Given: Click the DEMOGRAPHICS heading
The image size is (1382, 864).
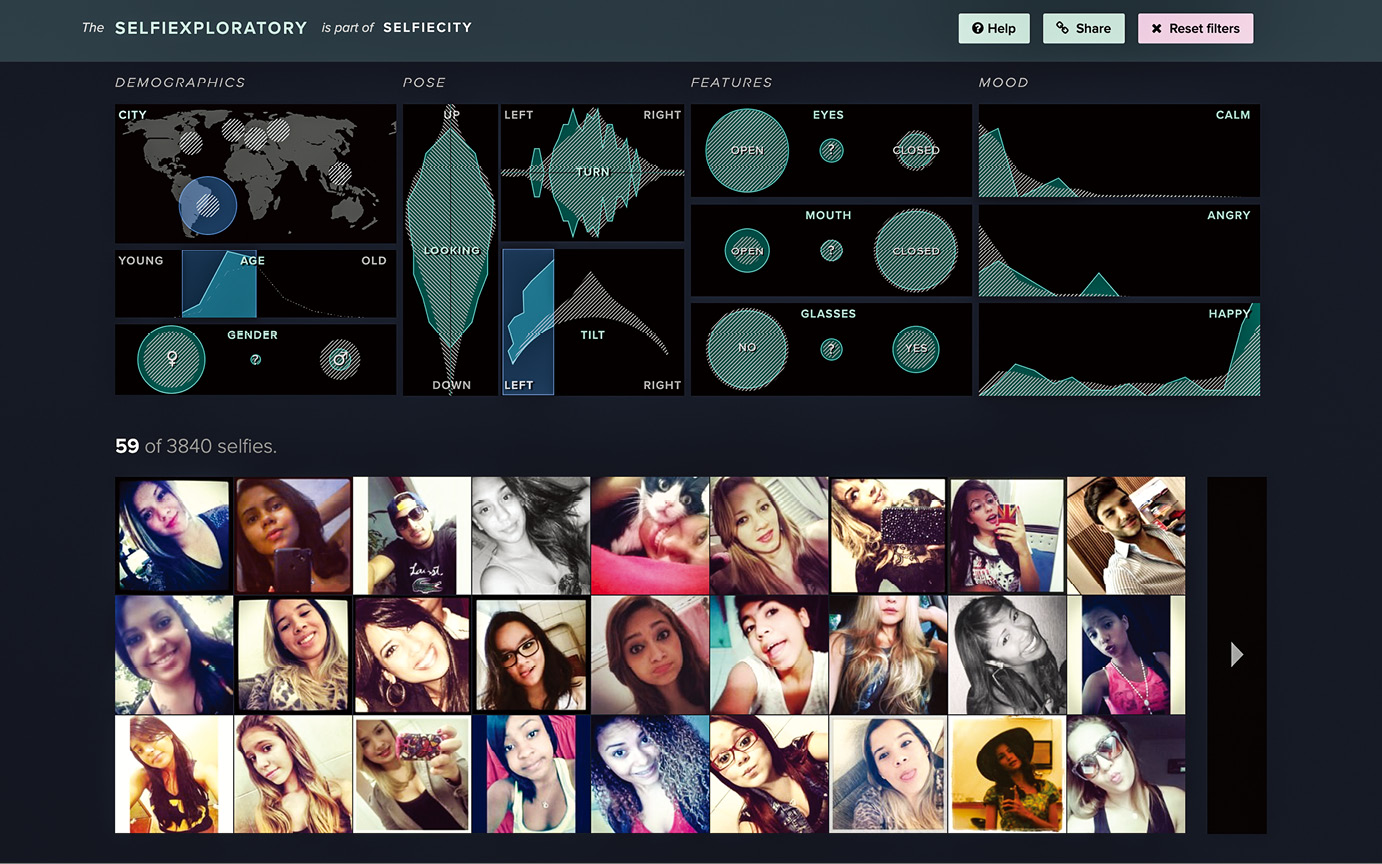Looking at the screenshot, I should pos(180,82).
